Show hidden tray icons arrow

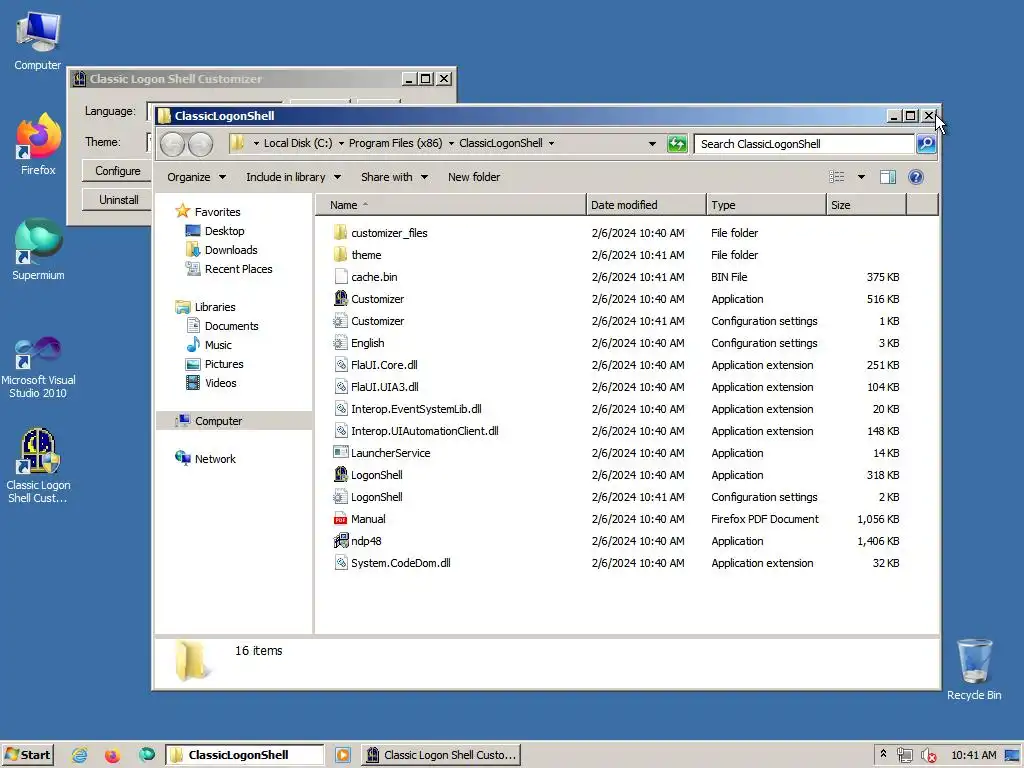click(883, 754)
